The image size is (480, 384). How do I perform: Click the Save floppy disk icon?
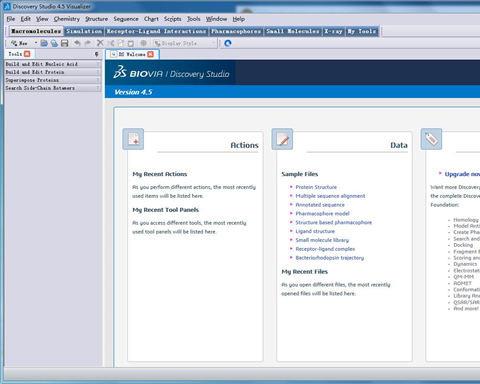[65, 43]
